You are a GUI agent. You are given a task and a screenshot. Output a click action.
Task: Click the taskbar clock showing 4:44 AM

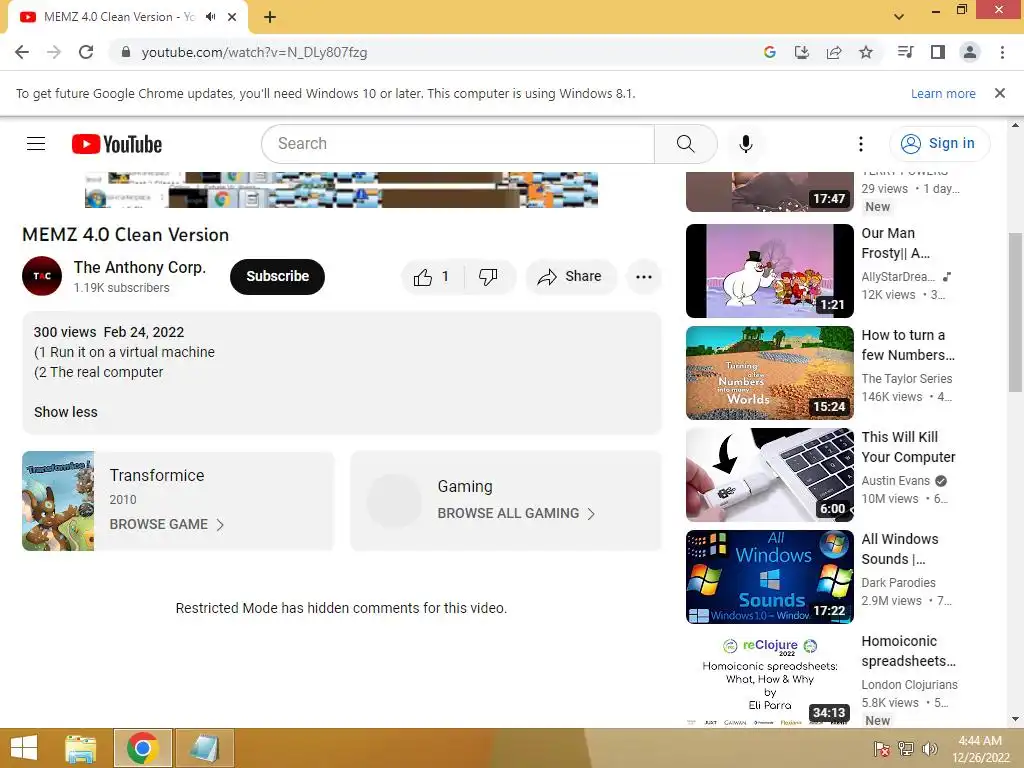pyautogui.click(x=980, y=748)
